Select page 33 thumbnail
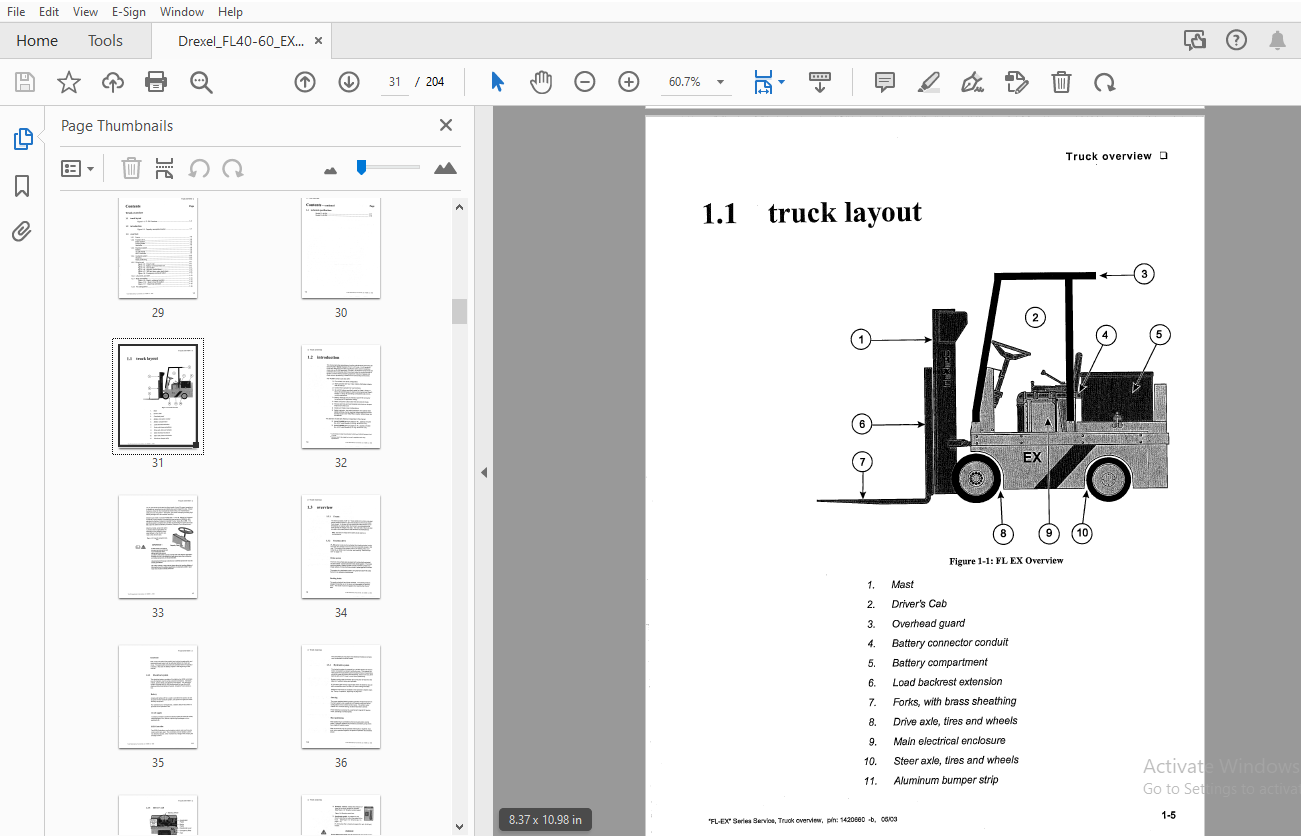 pos(158,547)
